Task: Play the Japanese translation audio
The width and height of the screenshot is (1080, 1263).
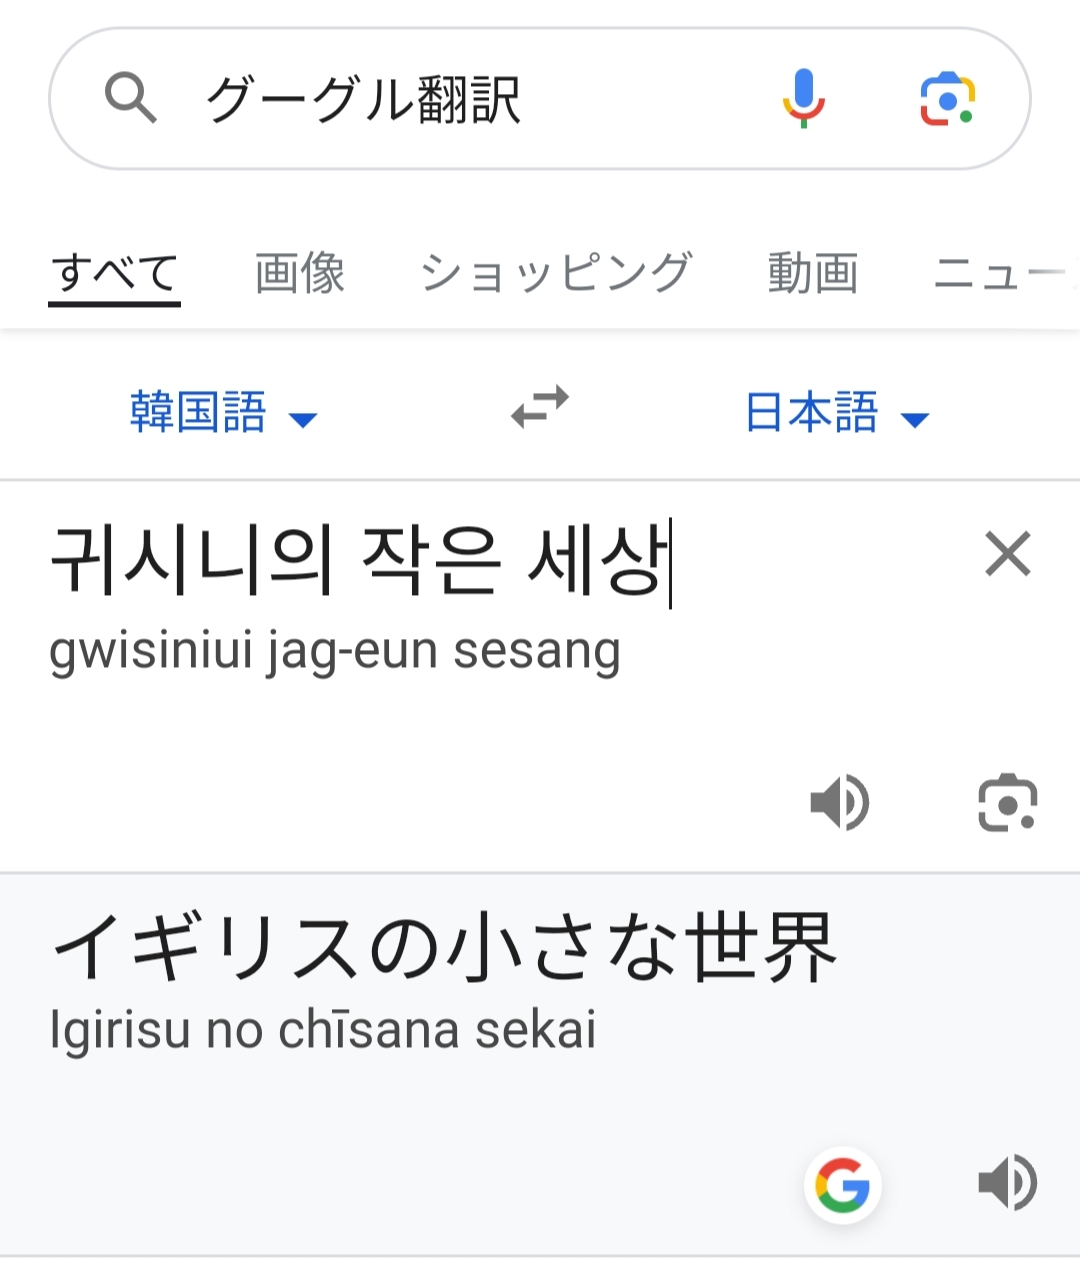Action: point(1007,1183)
